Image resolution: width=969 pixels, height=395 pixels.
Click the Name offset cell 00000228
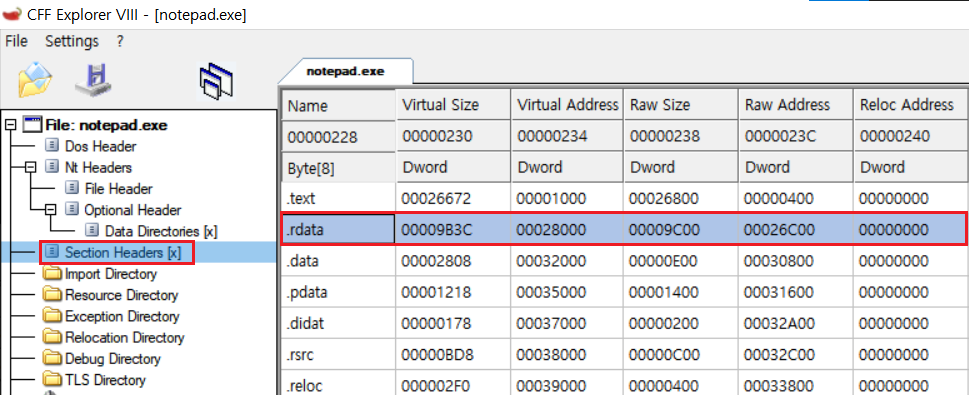tap(338, 137)
